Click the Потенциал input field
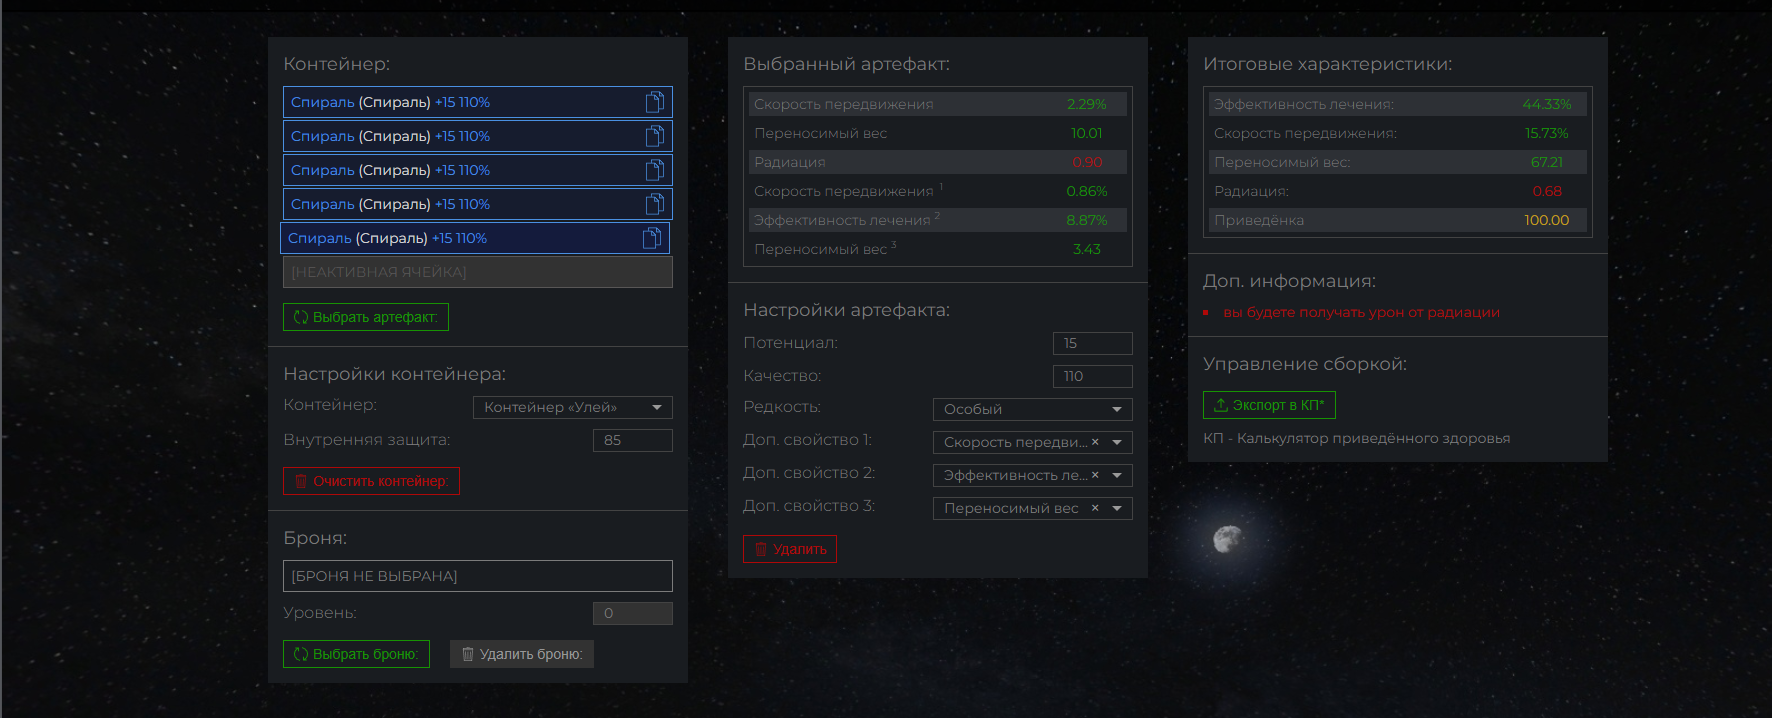Image resolution: width=1772 pixels, height=718 pixels. (1092, 343)
